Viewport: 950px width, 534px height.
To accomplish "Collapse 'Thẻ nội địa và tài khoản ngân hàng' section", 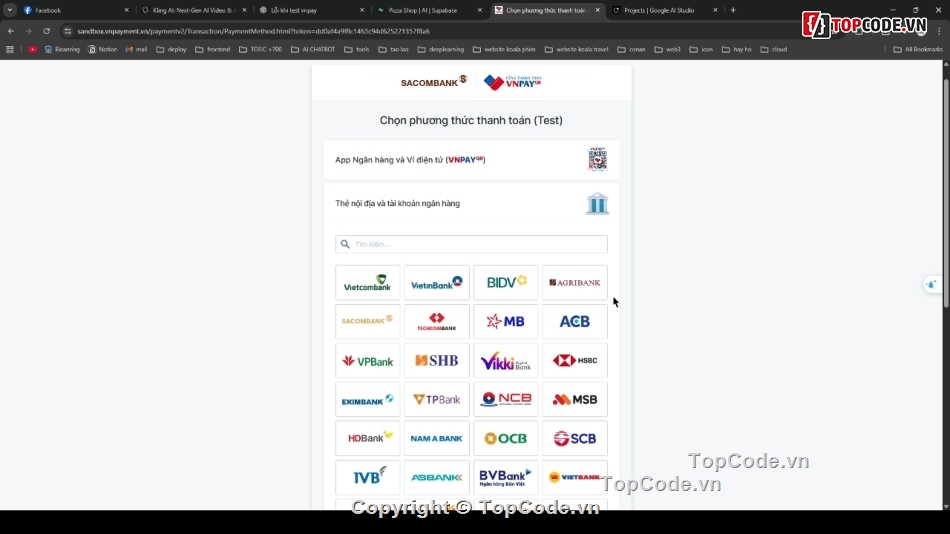I will point(471,204).
